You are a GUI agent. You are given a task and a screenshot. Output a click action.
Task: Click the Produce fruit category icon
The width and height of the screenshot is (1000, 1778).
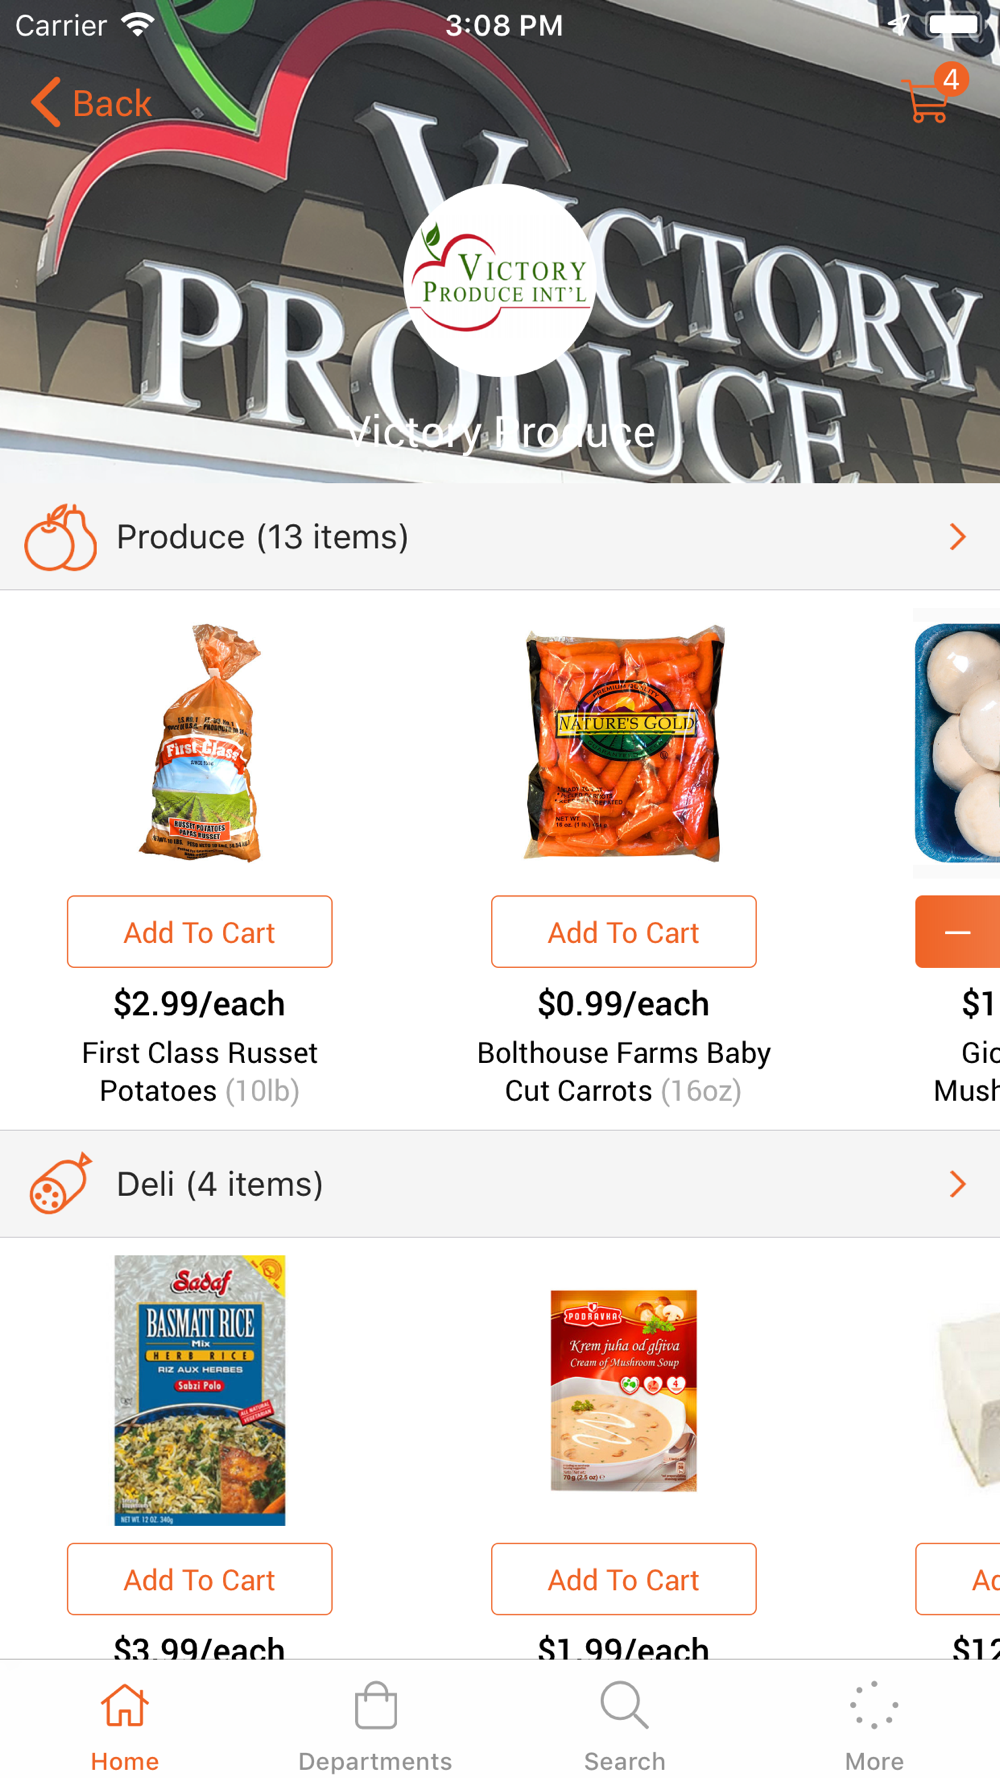[x=60, y=537]
